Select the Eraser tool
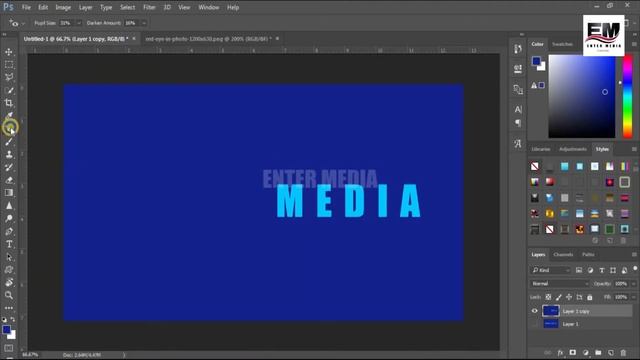The image size is (640, 360). [x=9, y=180]
